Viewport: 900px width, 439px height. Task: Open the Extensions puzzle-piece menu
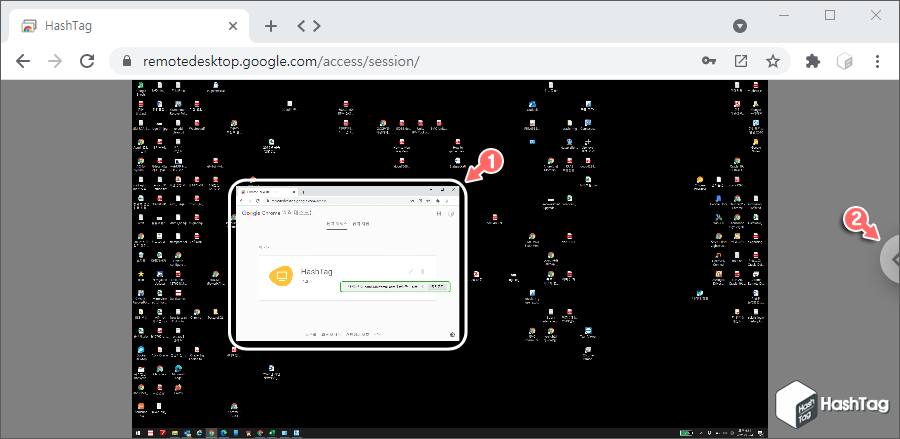(813, 61)
